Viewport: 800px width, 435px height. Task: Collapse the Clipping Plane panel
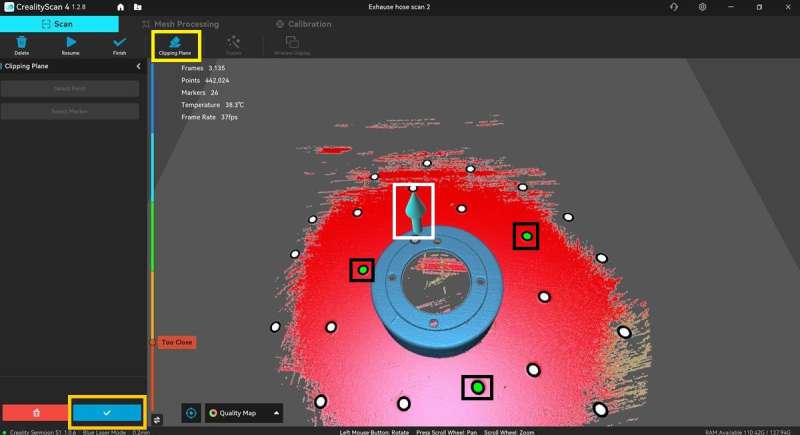[x=138, y=66]
